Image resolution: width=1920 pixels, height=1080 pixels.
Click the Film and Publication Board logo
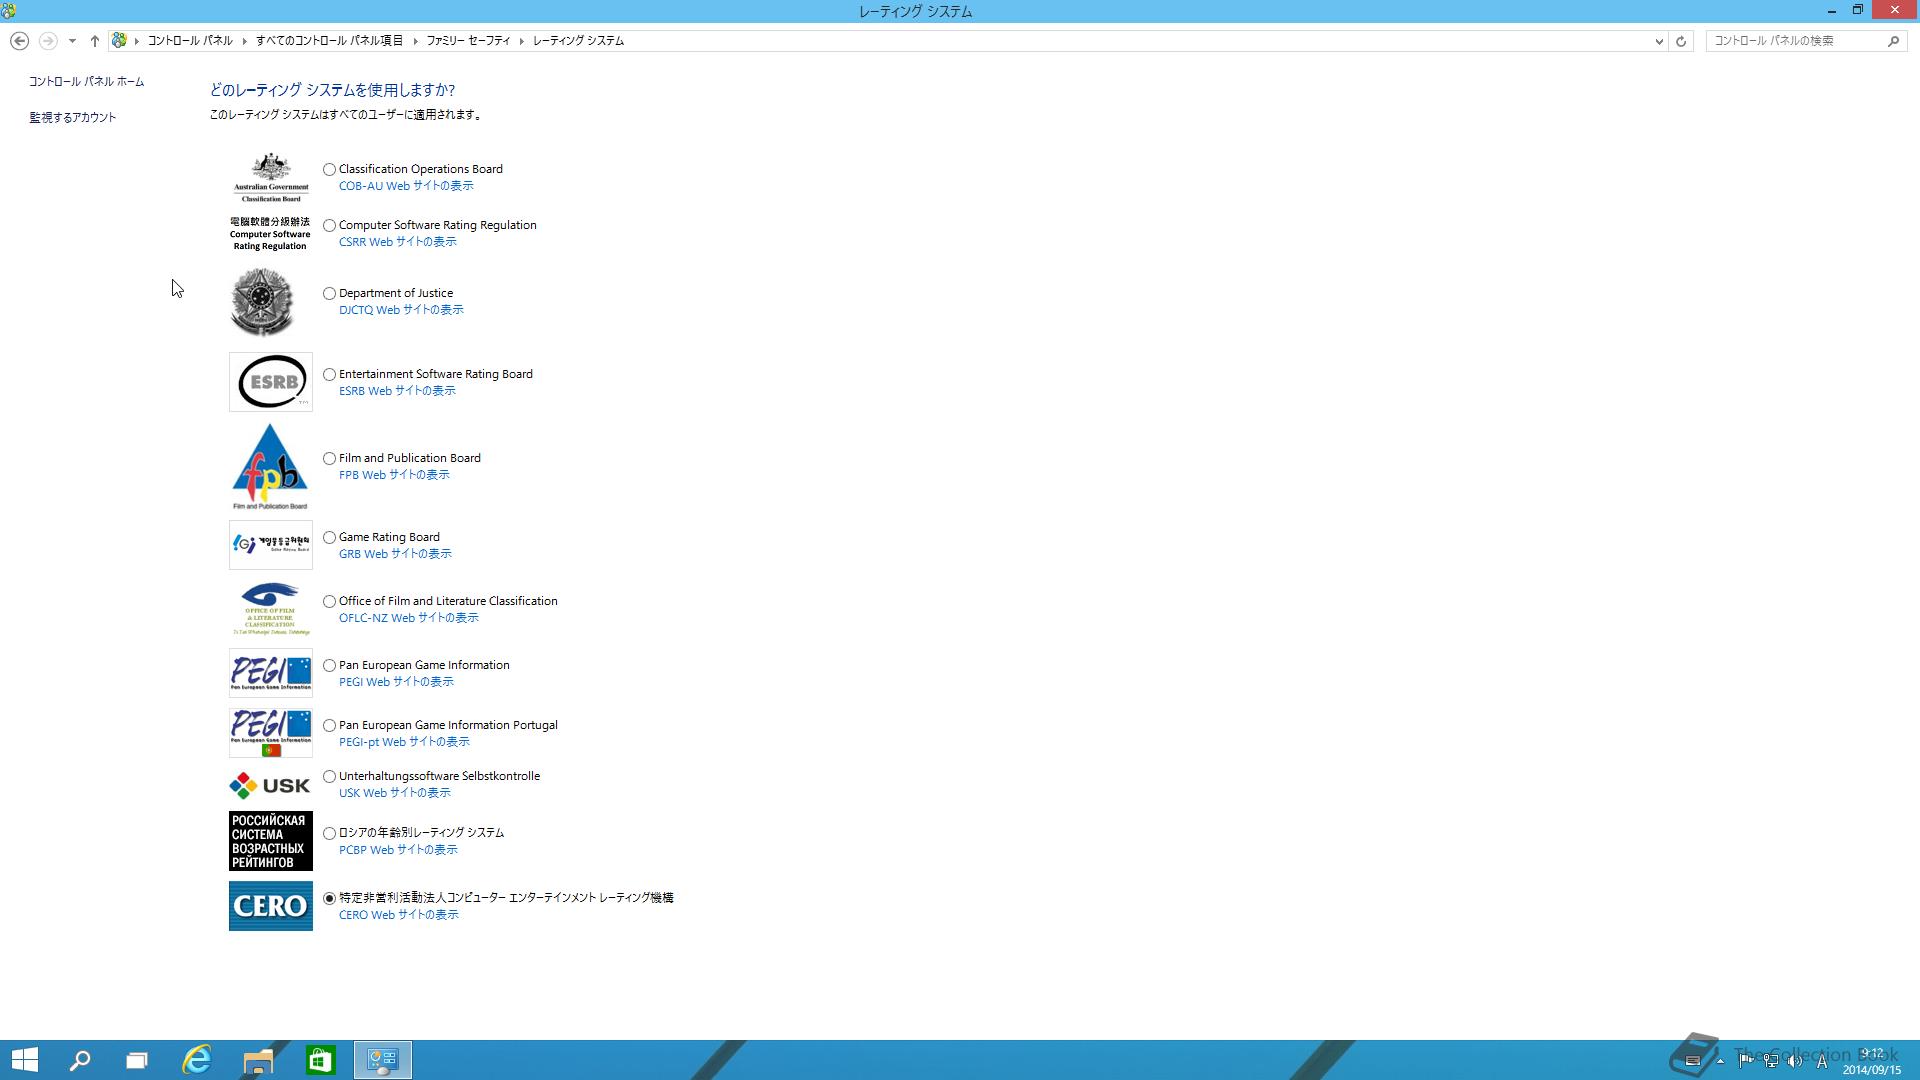[270, 466]
